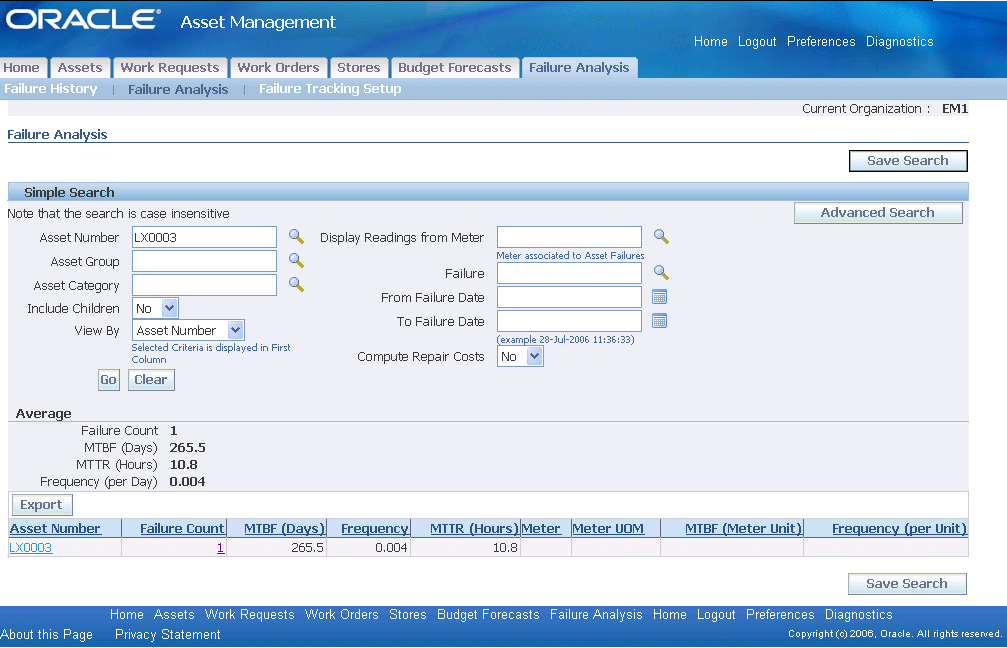Click Logout link in top header
Image resolution: width=1007 pixels, height=648 pixels.
(757, 42)
